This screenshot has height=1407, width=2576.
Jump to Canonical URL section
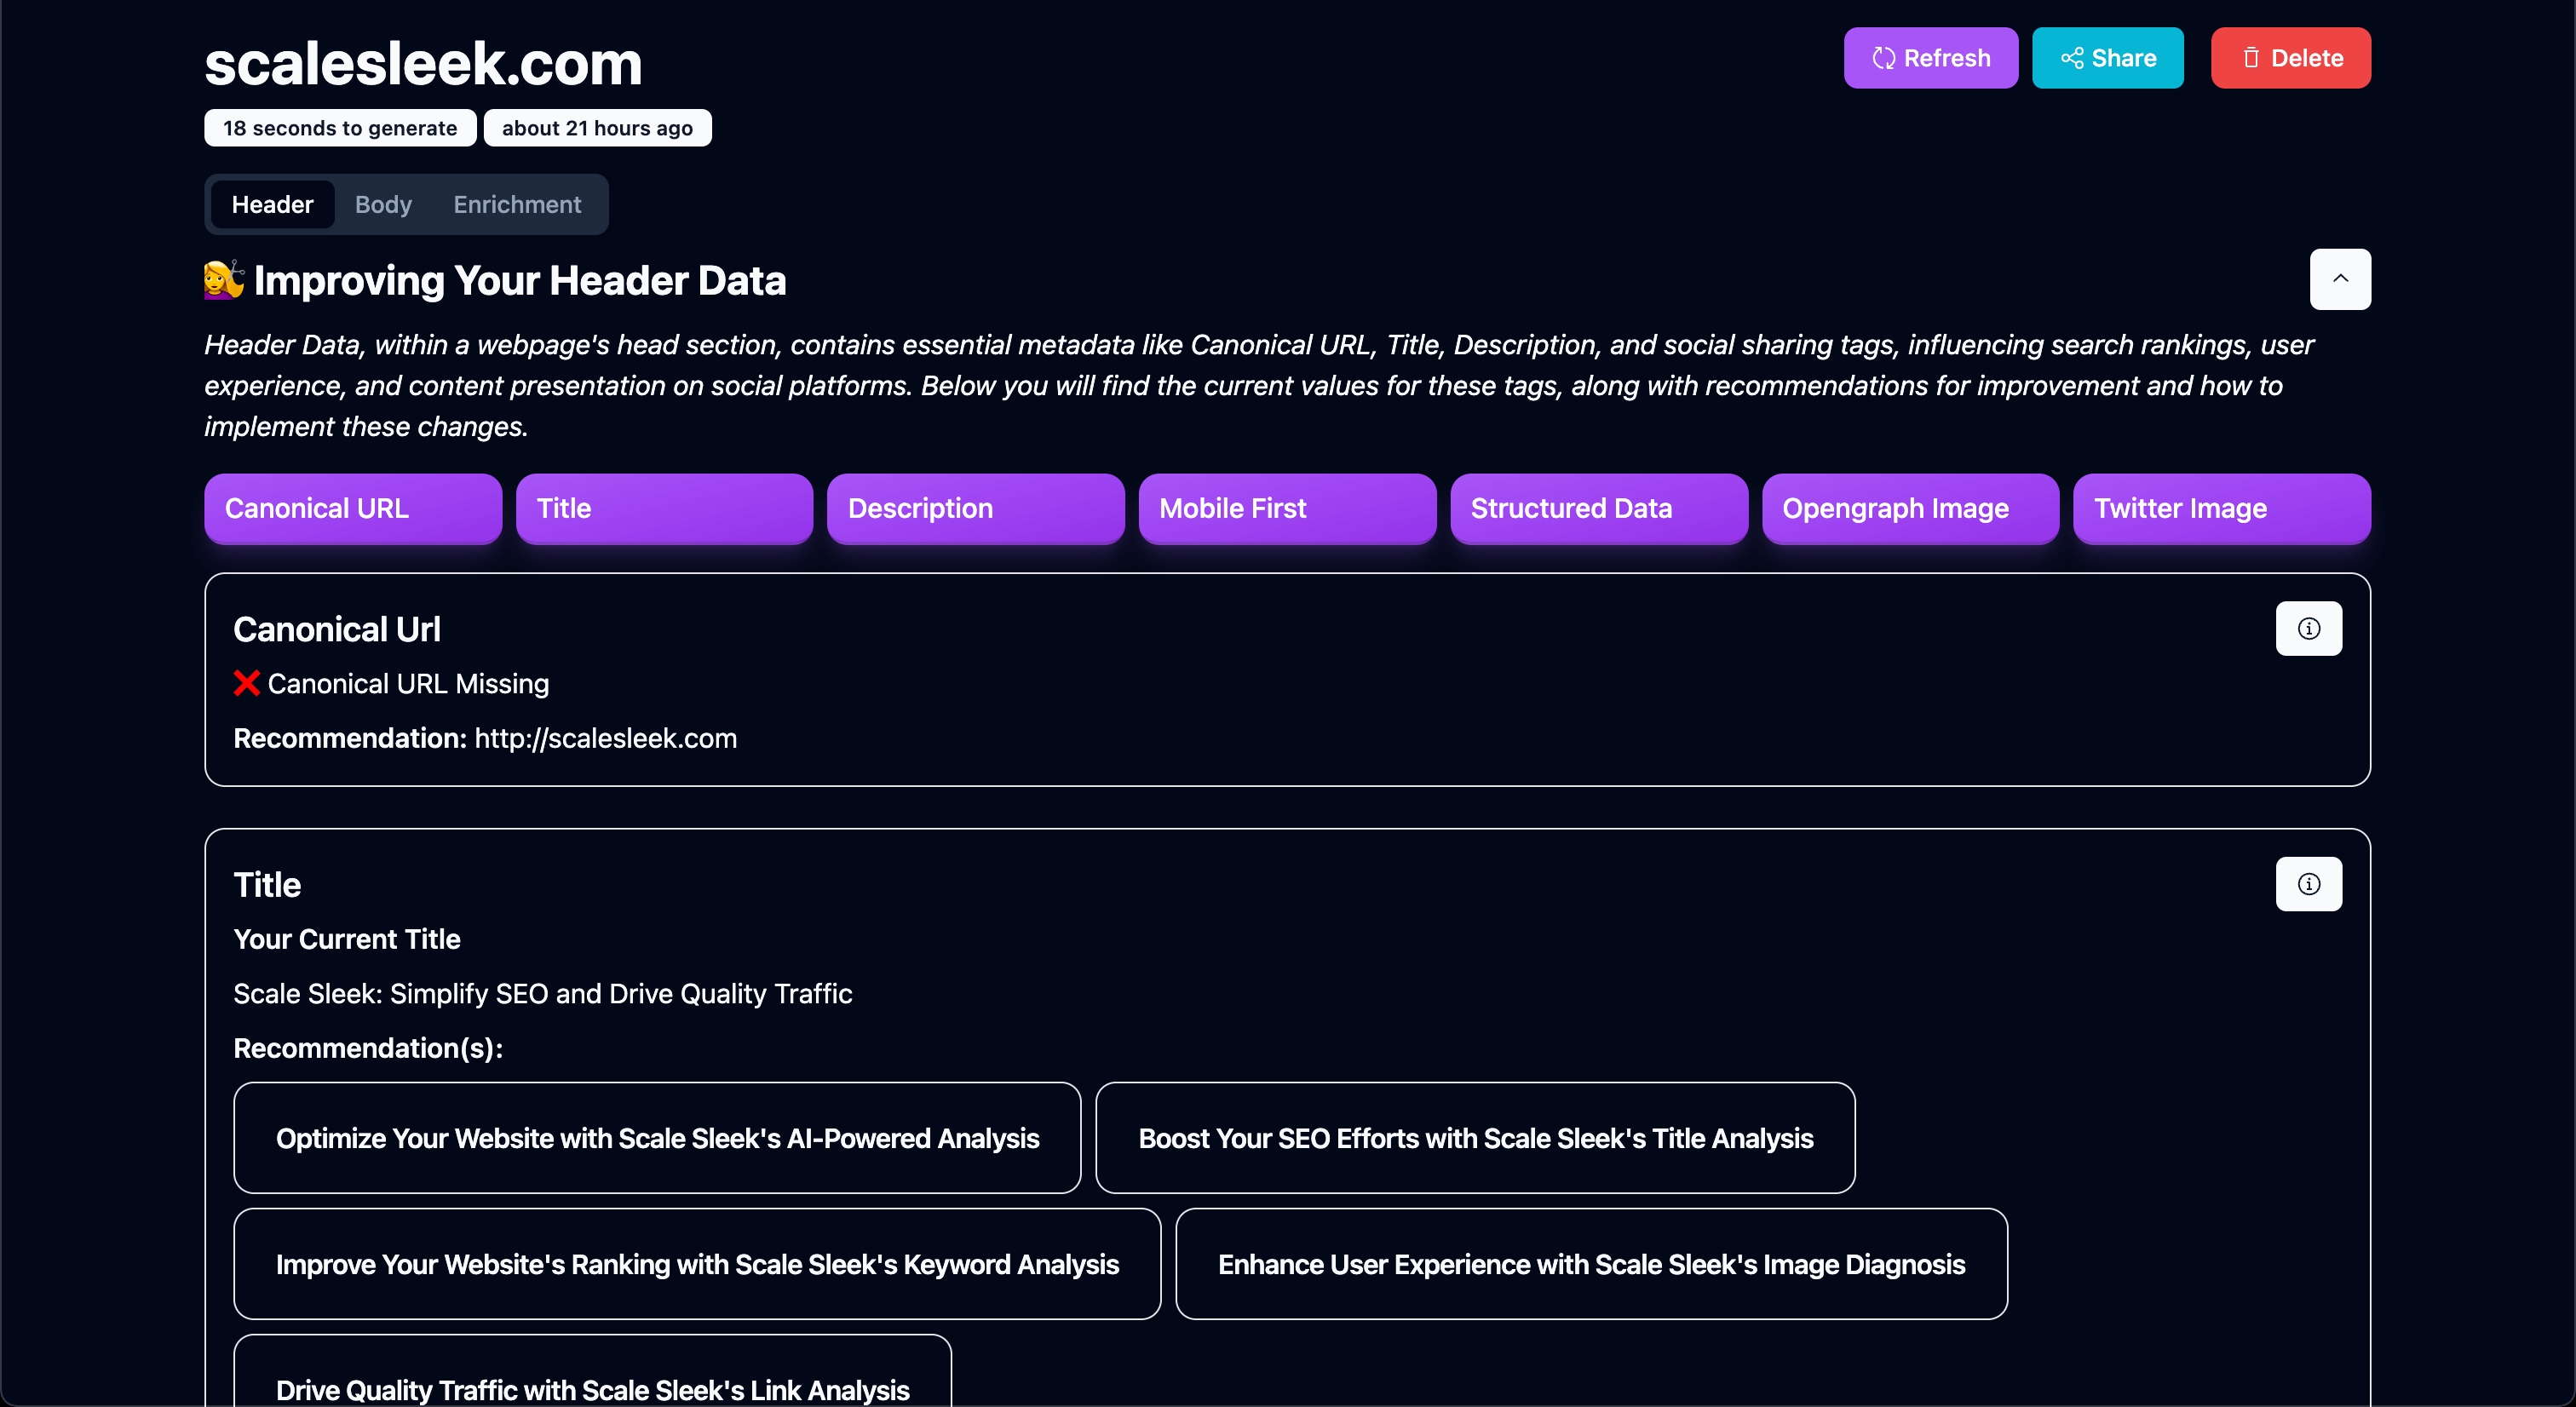tap(353, 508)
